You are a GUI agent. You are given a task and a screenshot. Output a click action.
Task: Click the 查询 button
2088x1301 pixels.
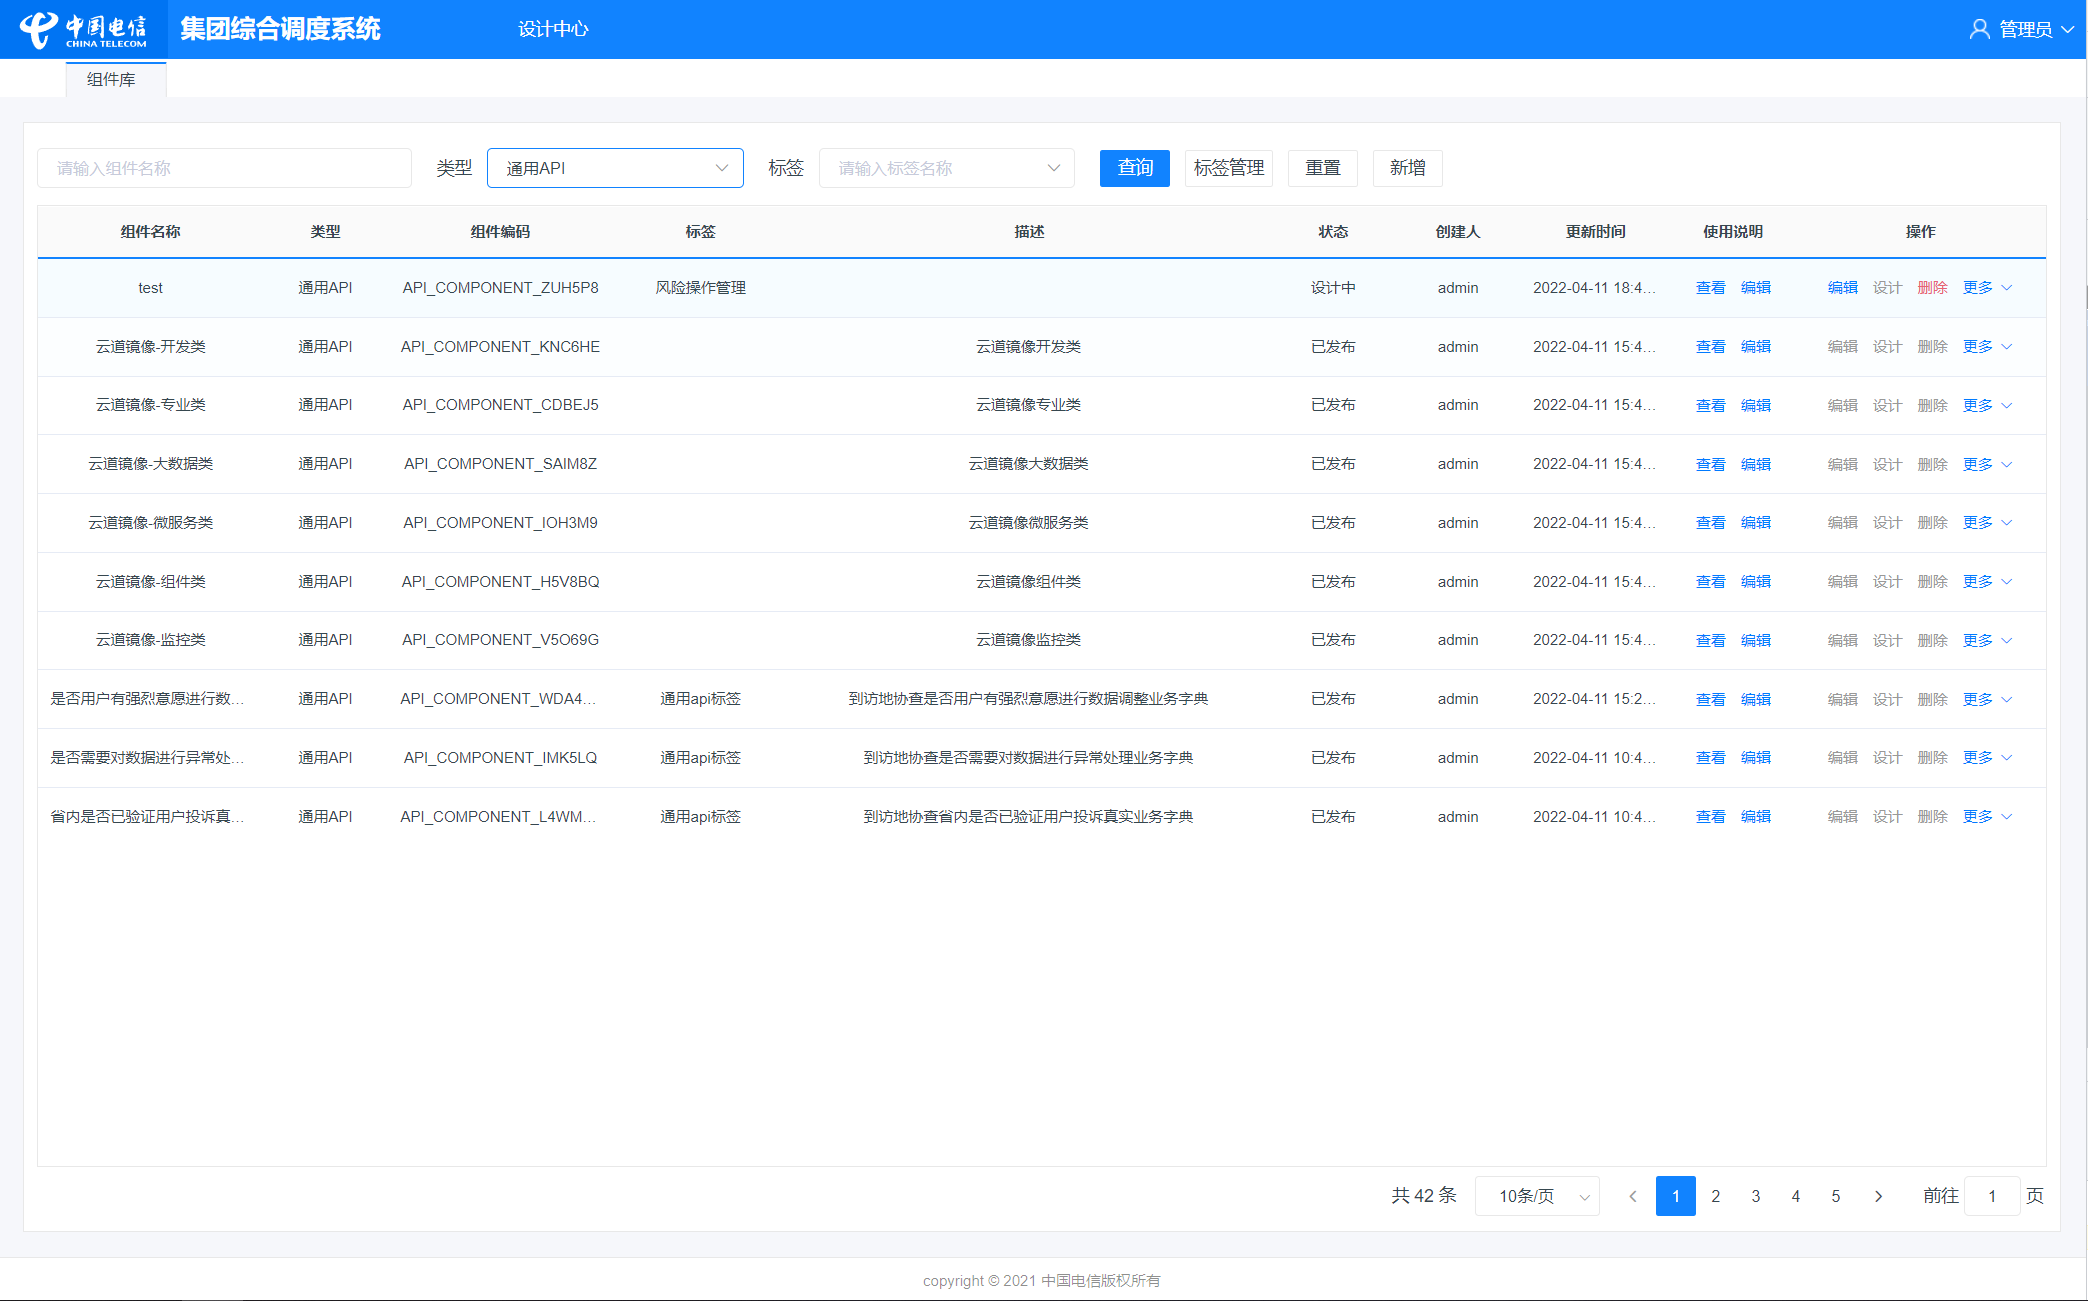(x=1135, y=168)
